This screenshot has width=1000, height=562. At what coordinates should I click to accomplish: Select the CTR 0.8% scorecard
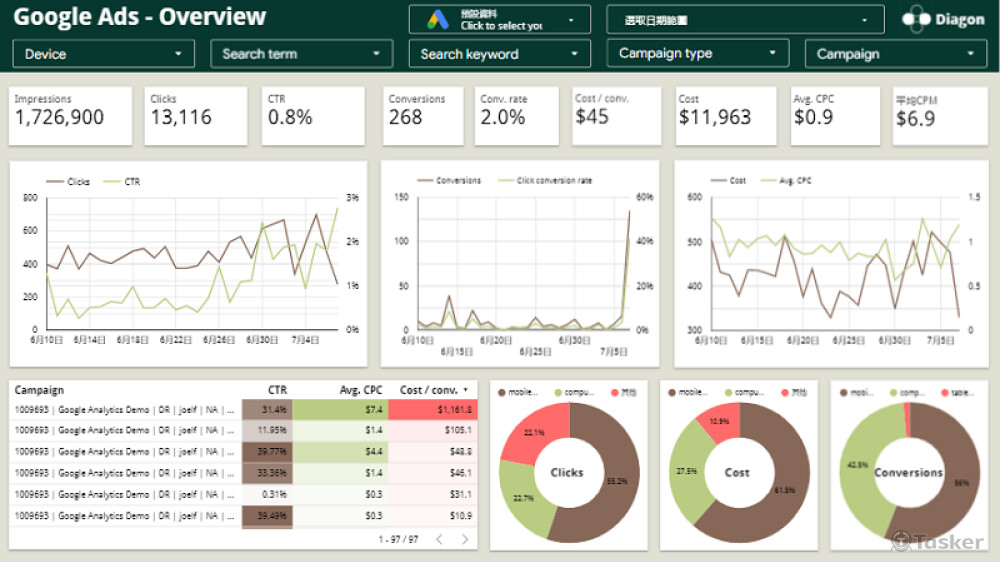(x=313, y=116)
